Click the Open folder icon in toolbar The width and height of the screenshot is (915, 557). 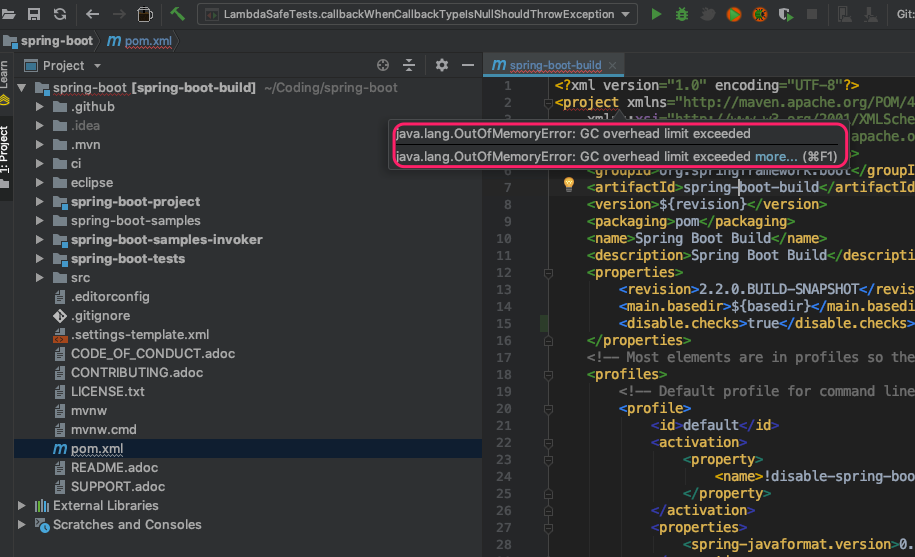pos(8,14)
